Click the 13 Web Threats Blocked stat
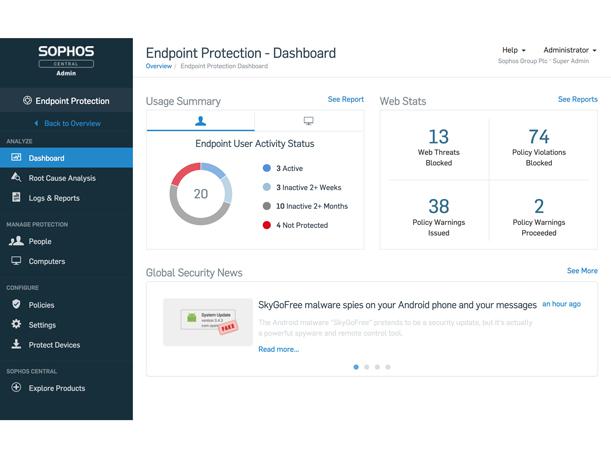The width and height of the screenshot is (611, 458). 438,147
